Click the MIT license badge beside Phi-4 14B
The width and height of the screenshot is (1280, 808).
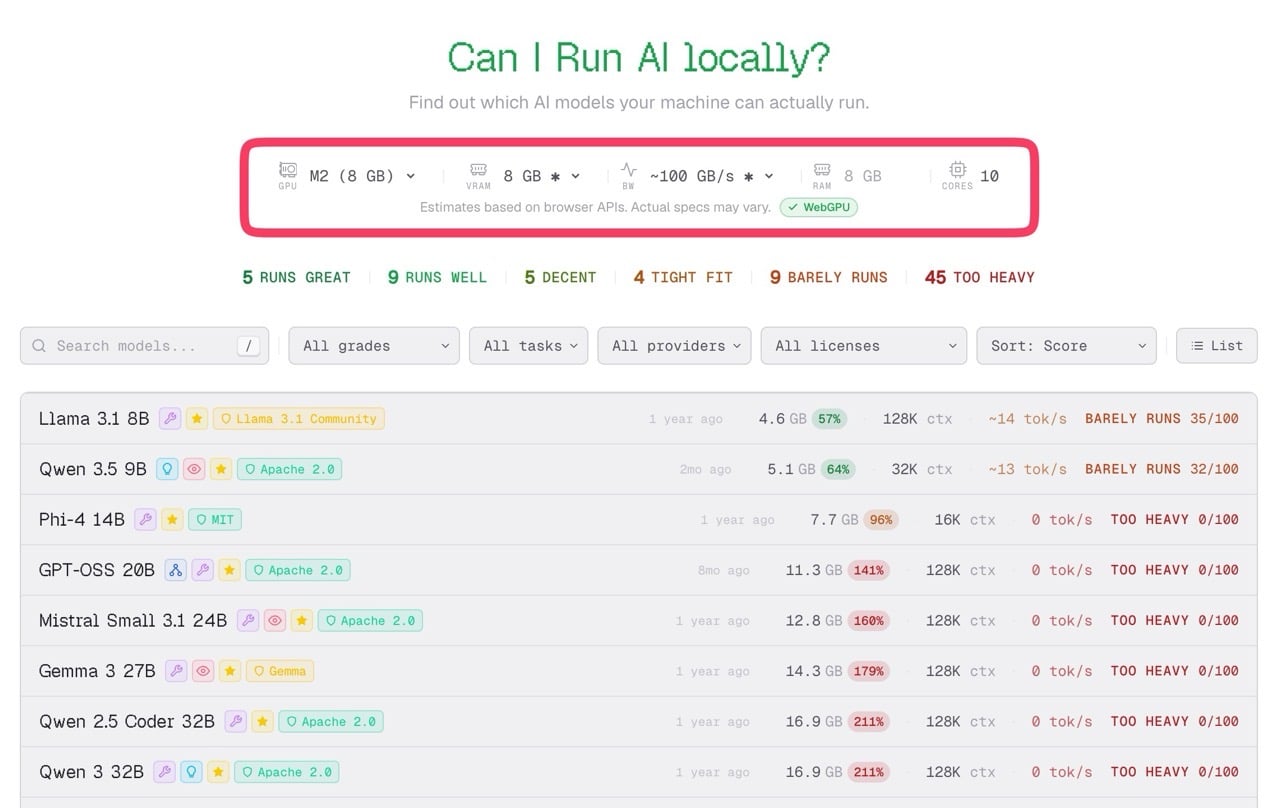click(x=215, y=519)
